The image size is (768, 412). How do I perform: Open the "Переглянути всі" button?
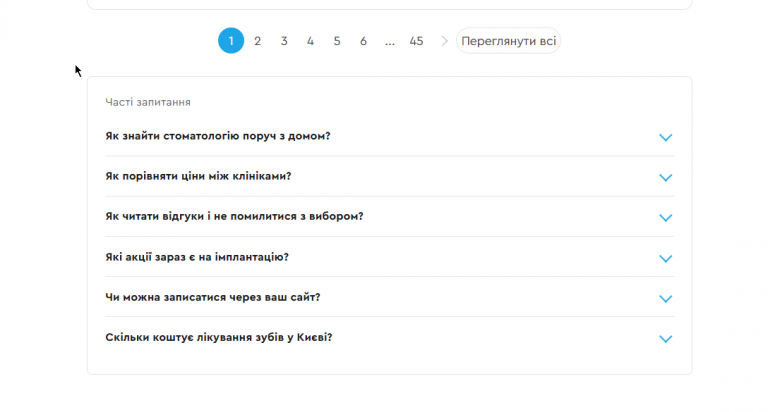pyautogui.click(x=508, y=41)
